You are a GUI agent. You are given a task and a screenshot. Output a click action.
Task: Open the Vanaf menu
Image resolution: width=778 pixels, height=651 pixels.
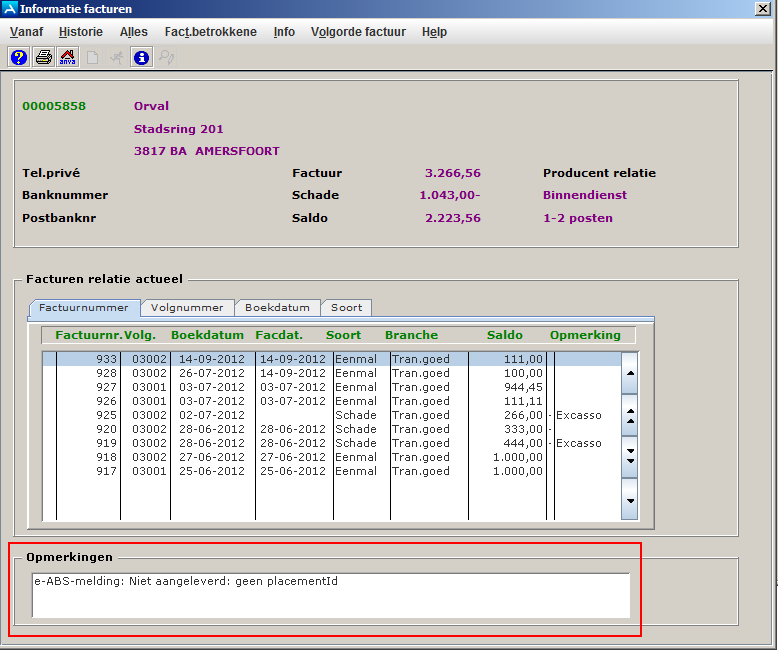coord(26,32)
